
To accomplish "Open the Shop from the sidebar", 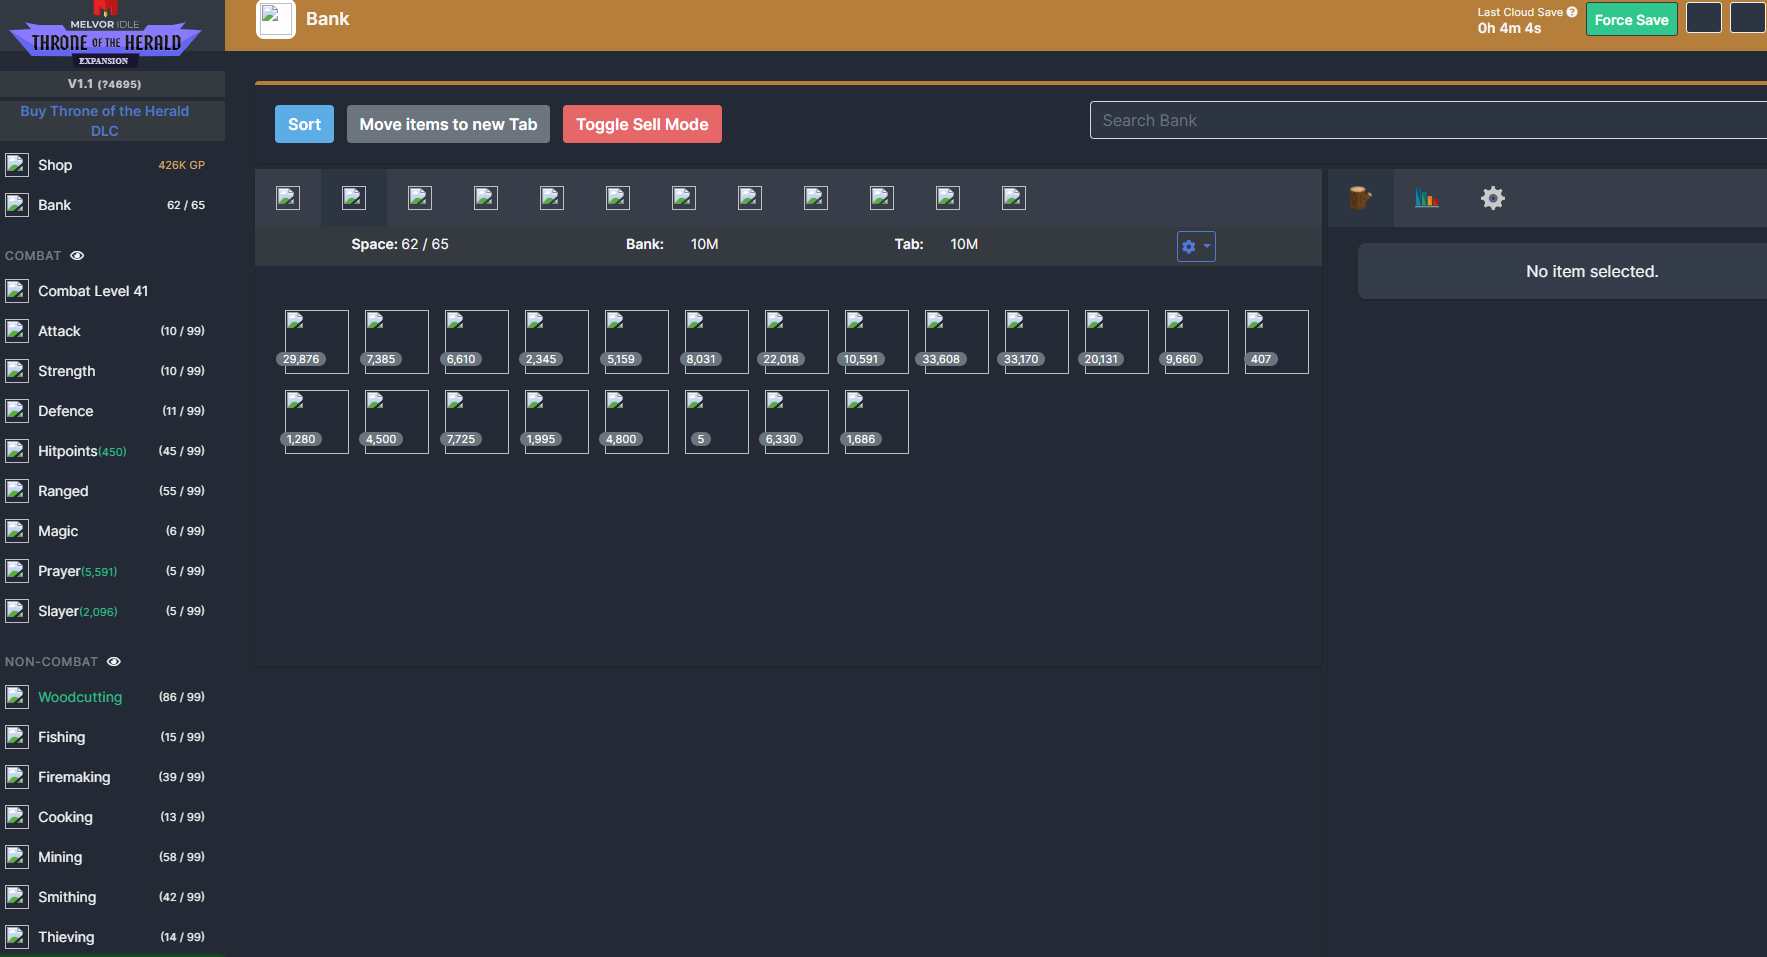I will (x=55, y=165).
